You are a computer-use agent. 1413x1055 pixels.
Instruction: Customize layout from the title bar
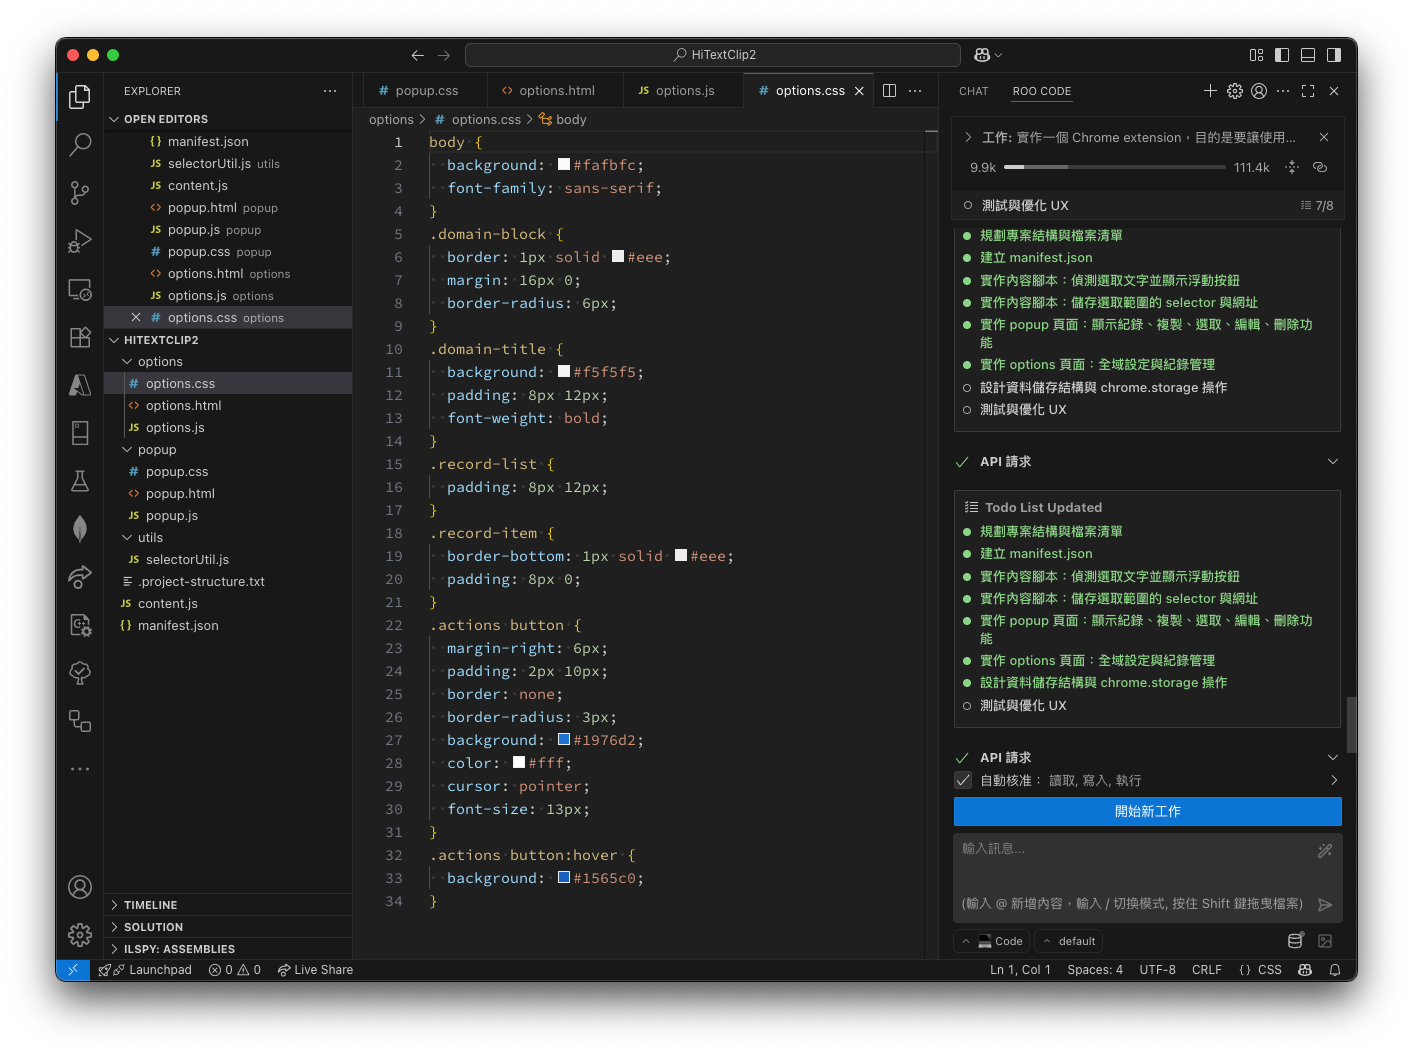[x=1256, y=55]
